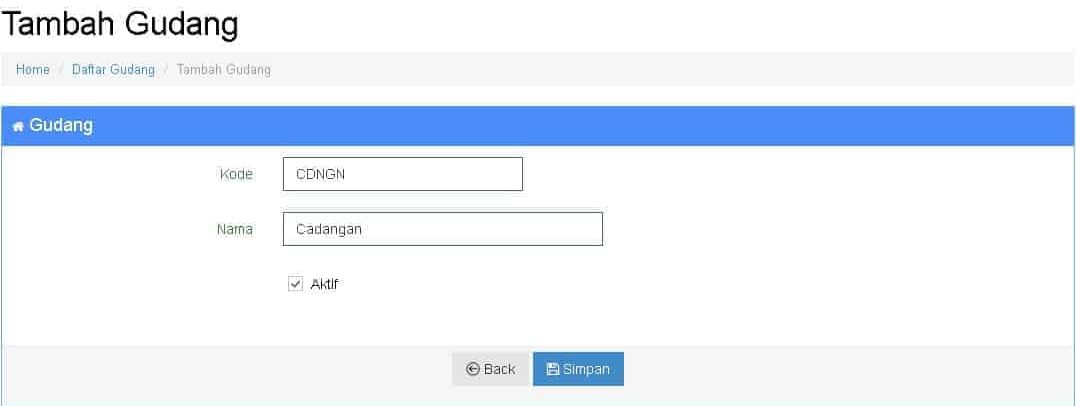This screenshot has width=1076, height=406.
Task: Click the floppy disk save icon
Action: 552,369
